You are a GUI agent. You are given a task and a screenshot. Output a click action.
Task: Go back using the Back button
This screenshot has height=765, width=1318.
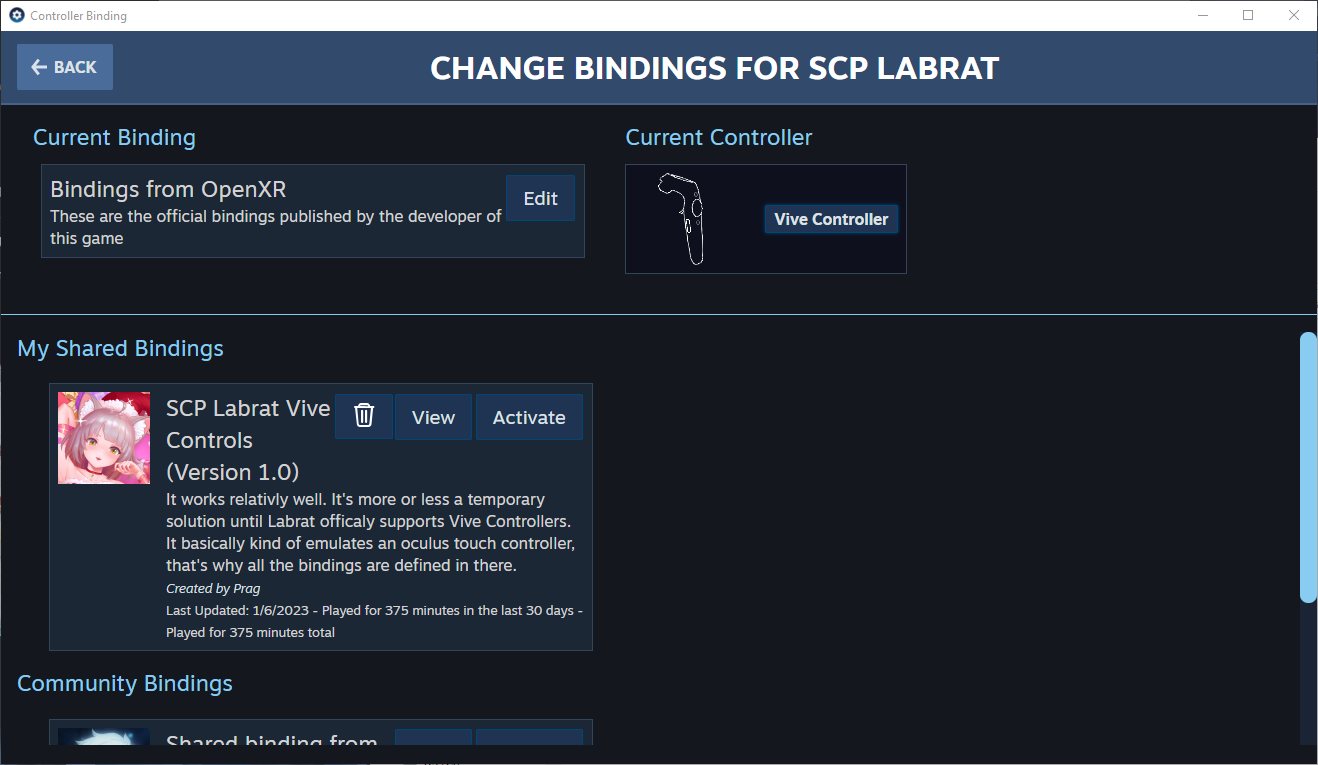[x=65, y=67]
